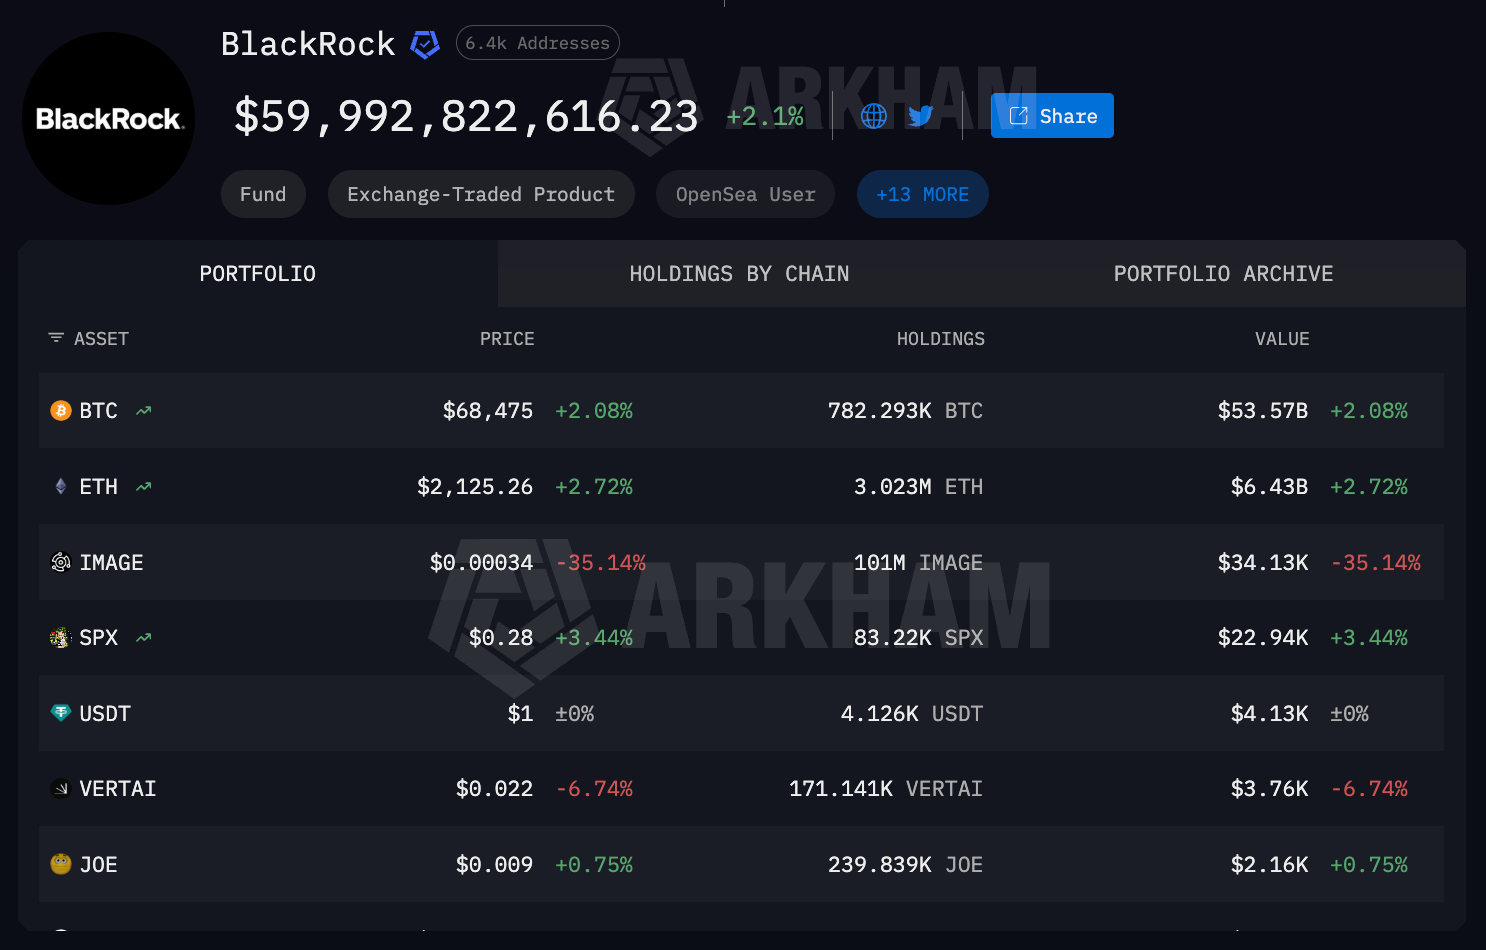Click the IMAGE token icon
Image resolution: width=1486 pixels, height=950 pixels.
(x=61, y=563)
